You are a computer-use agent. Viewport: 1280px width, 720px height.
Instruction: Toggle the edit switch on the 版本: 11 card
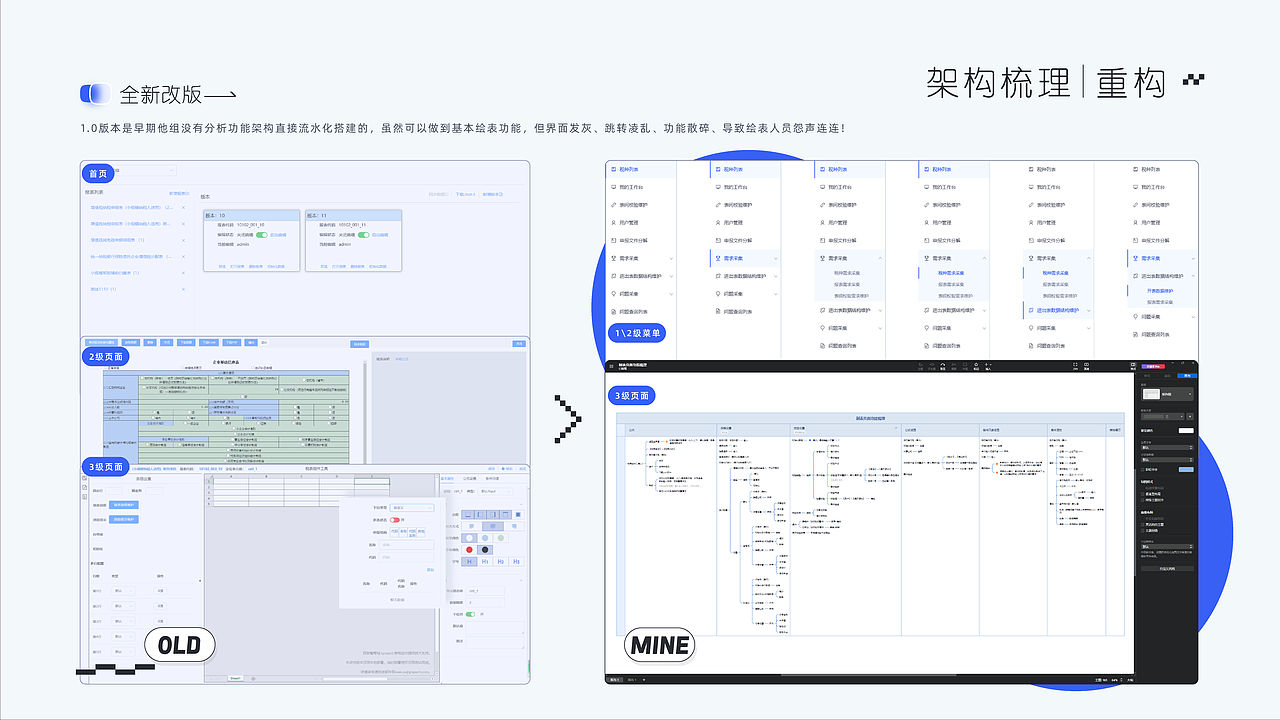pyautogui.click(x=362, y=234)
